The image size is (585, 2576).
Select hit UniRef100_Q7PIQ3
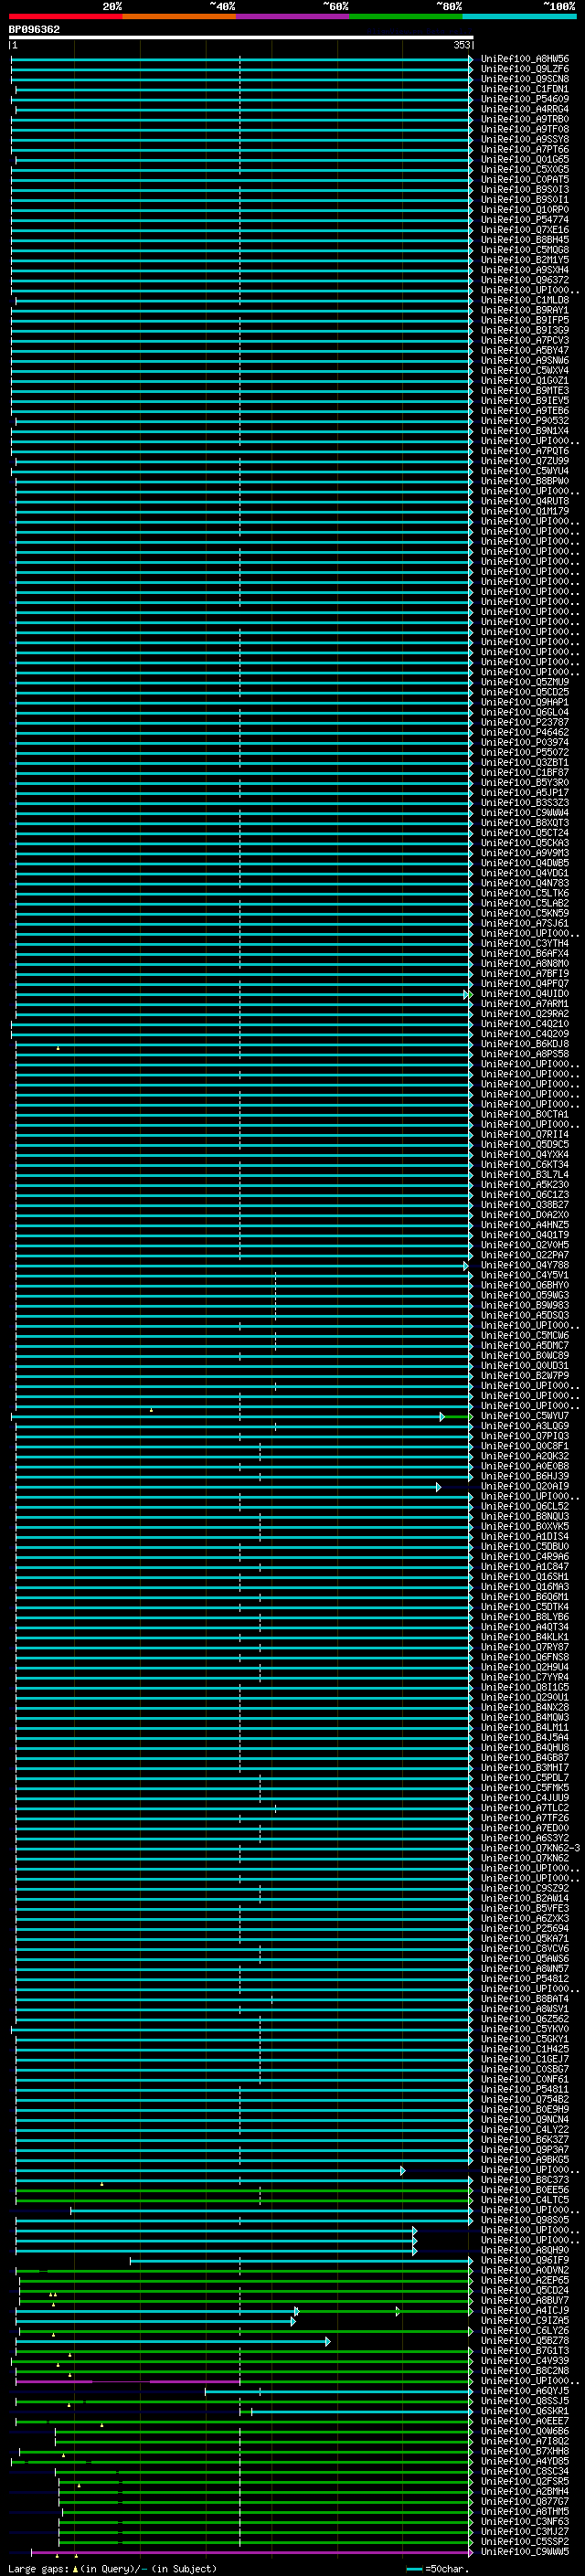tap(525, 1436)
